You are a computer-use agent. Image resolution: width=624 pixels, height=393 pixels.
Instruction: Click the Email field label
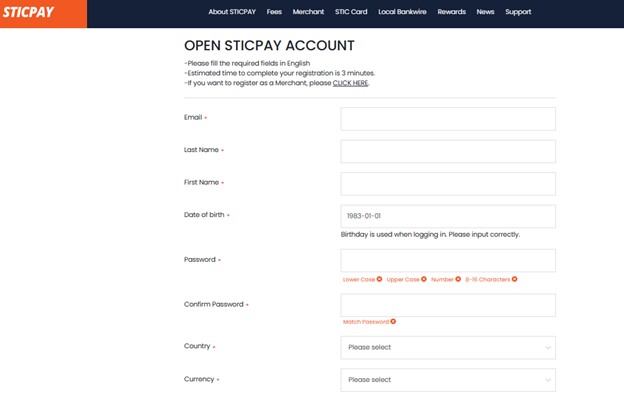(193, 117)
